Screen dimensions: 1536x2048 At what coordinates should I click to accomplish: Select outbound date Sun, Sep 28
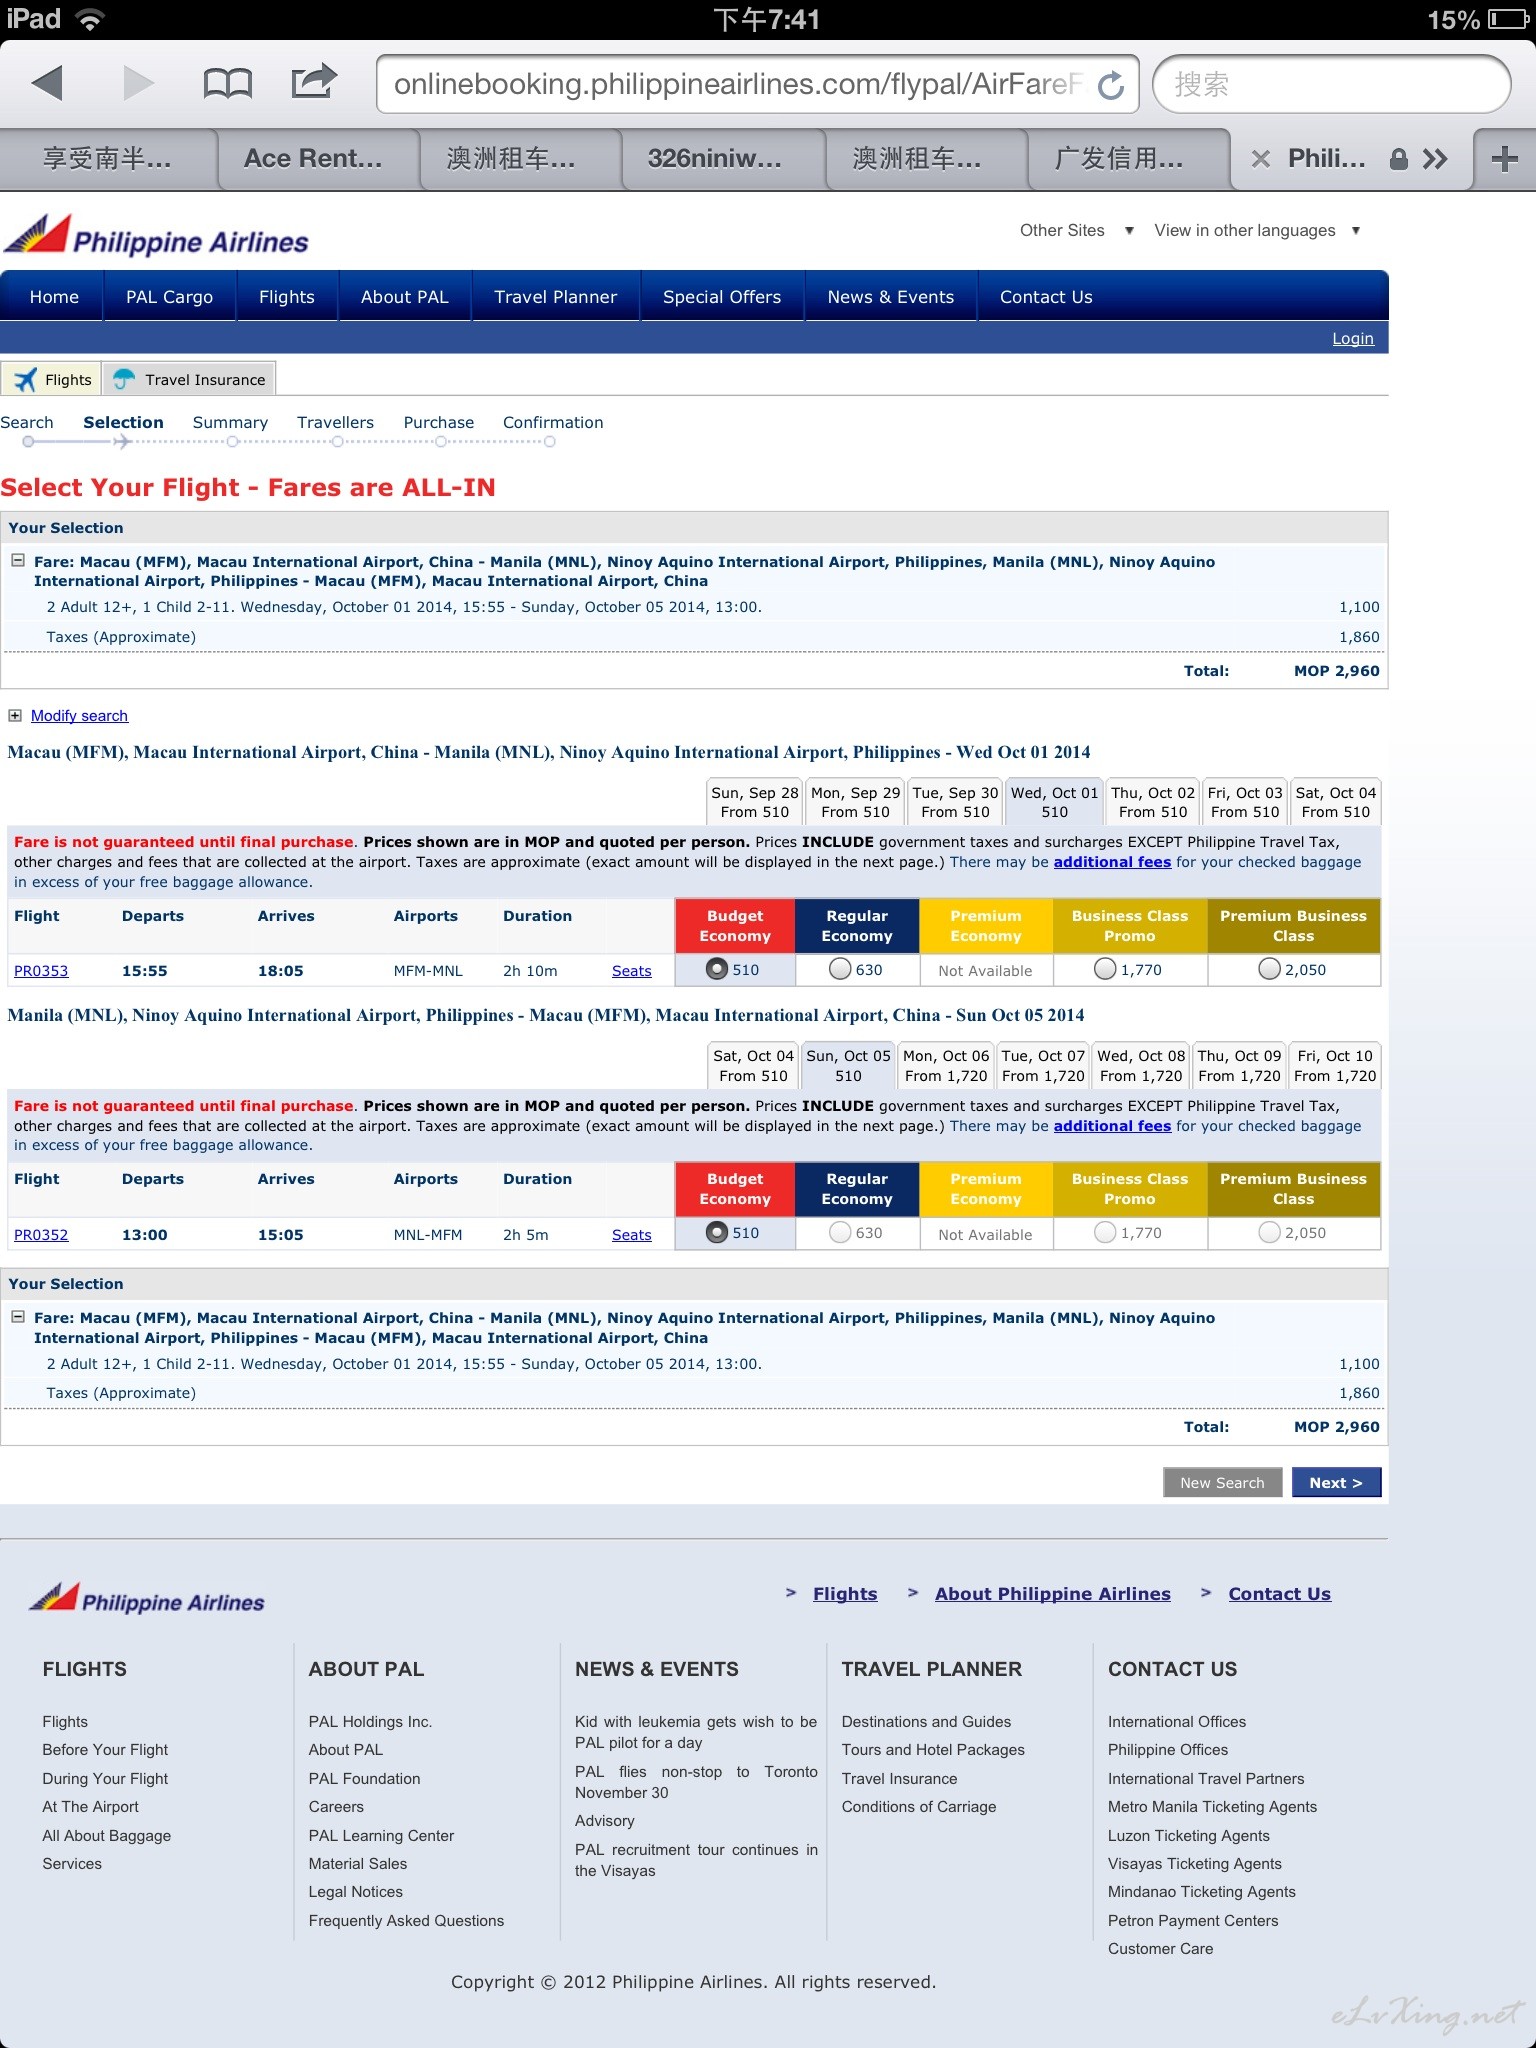click(x=754, y=802)
